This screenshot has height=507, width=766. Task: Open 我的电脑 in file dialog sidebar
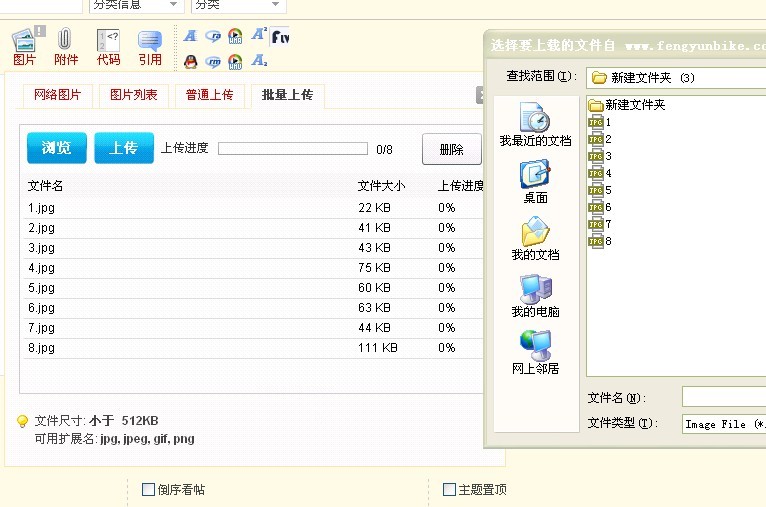[535, 296]
